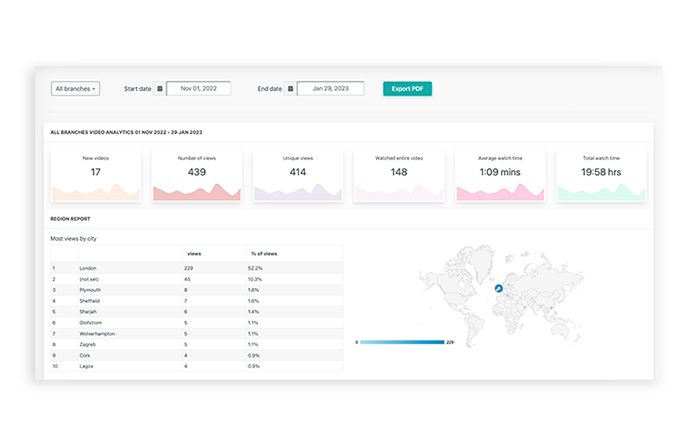Click the Export PDF button

point(407,88)
